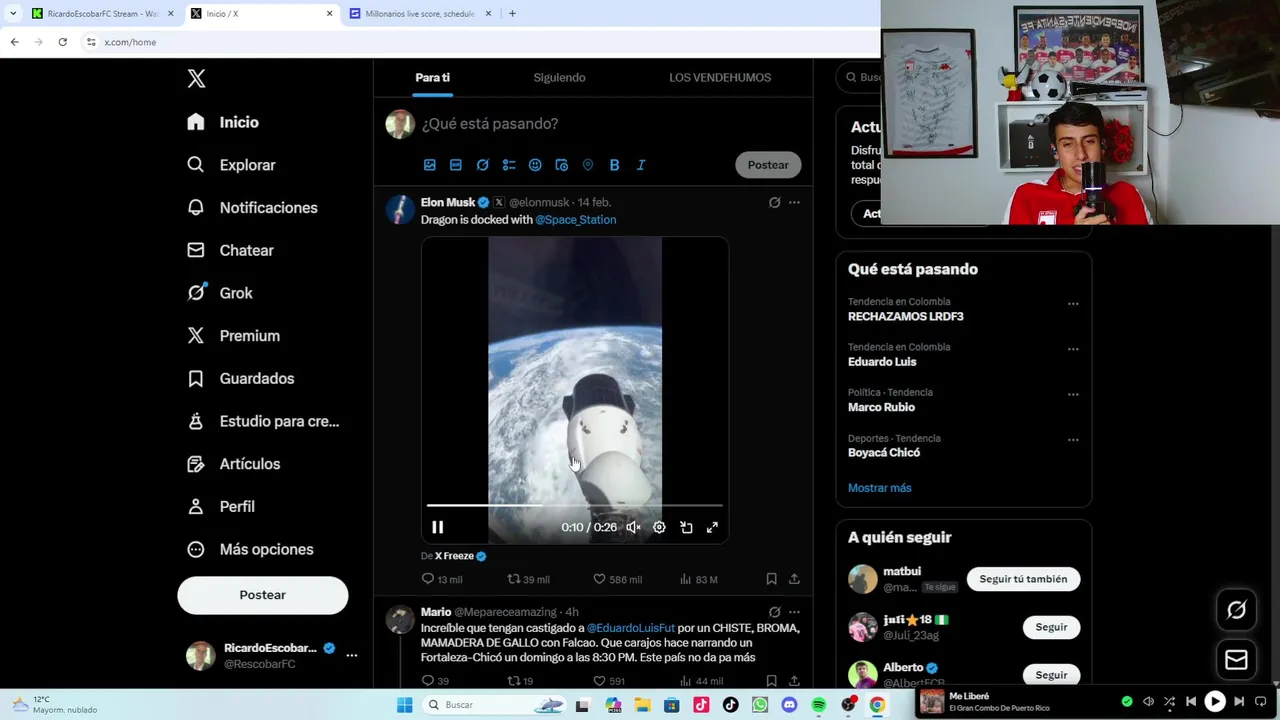Open @EduardoLuisFut mention link

coord(631,628)
